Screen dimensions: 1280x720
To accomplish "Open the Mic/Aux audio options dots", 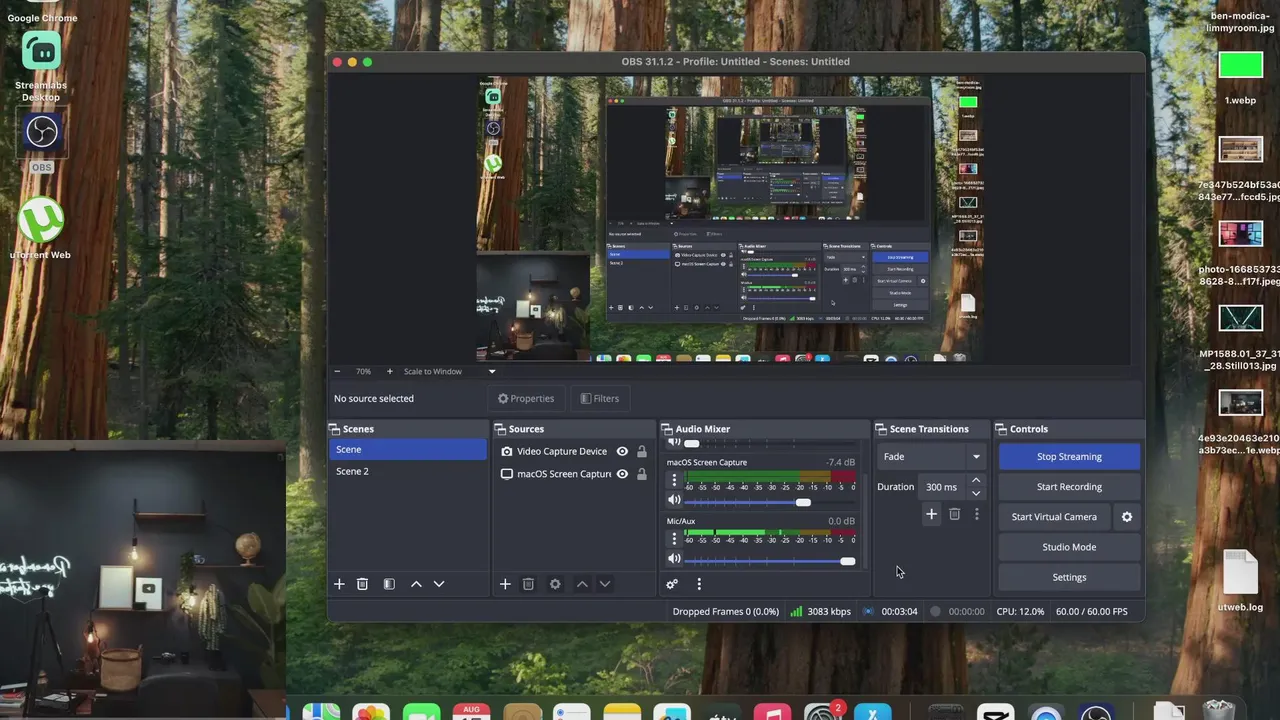I will tap(674, 540).
